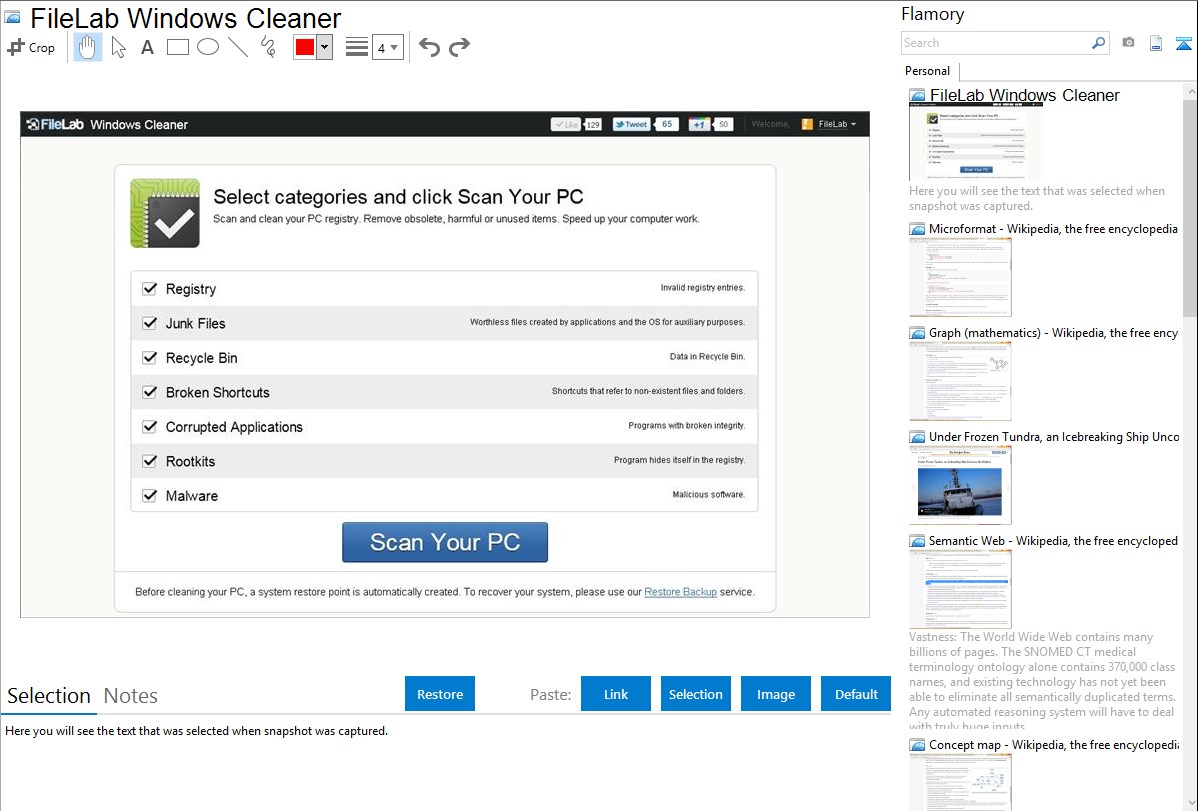
Task: Select the Crop tool
Action: (31, 47)
